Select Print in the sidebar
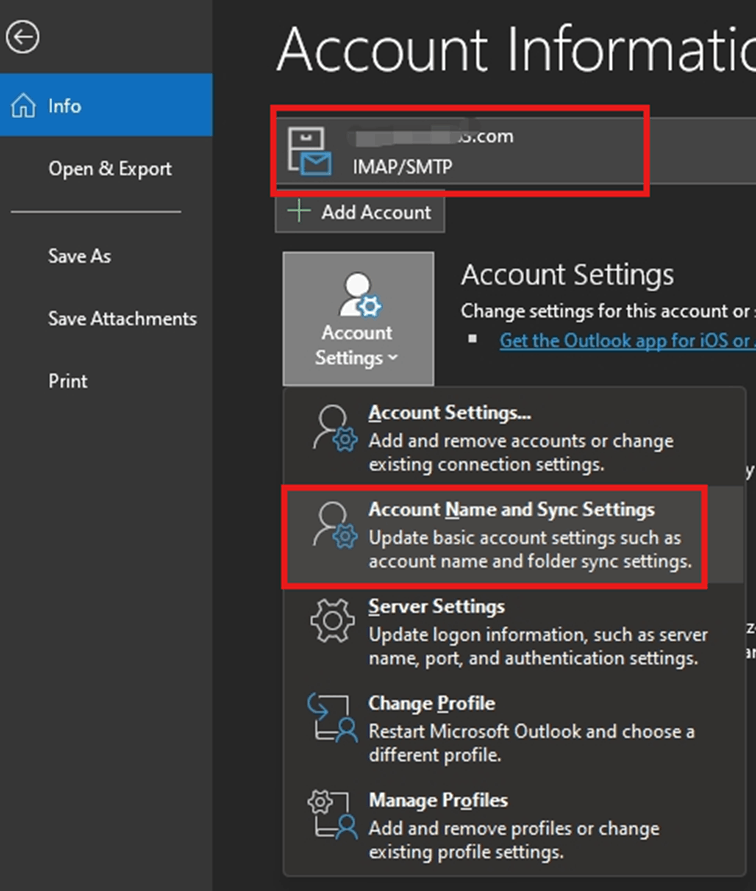The height and width of the screenshot is (891, 756). click(68, 381)
